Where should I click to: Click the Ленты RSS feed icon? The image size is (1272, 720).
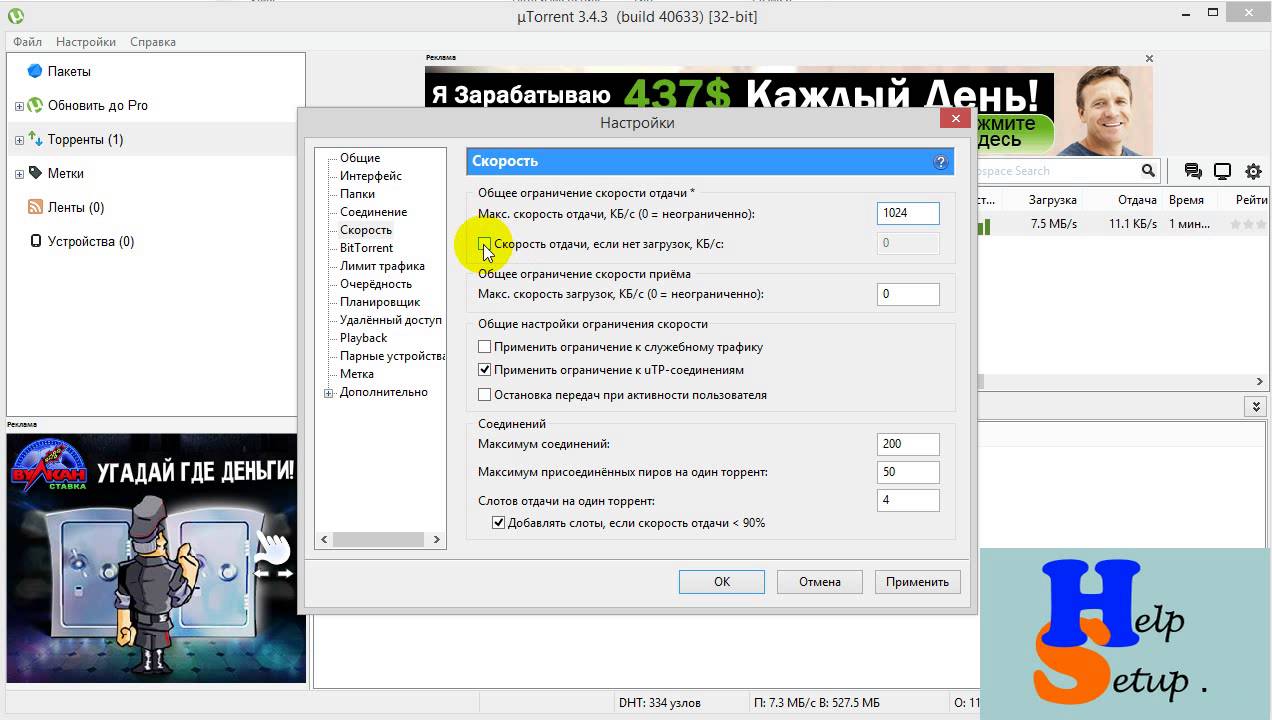[35, 207]
